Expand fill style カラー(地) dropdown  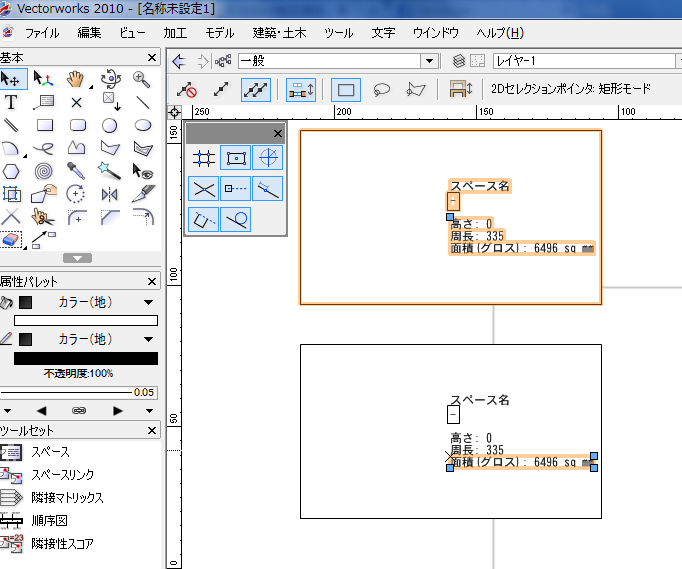tap(149, 303)
